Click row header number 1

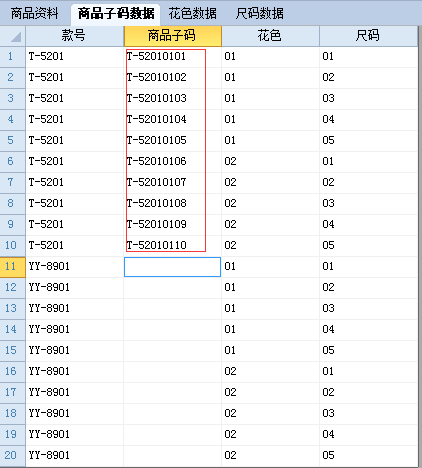pos(12,57)
